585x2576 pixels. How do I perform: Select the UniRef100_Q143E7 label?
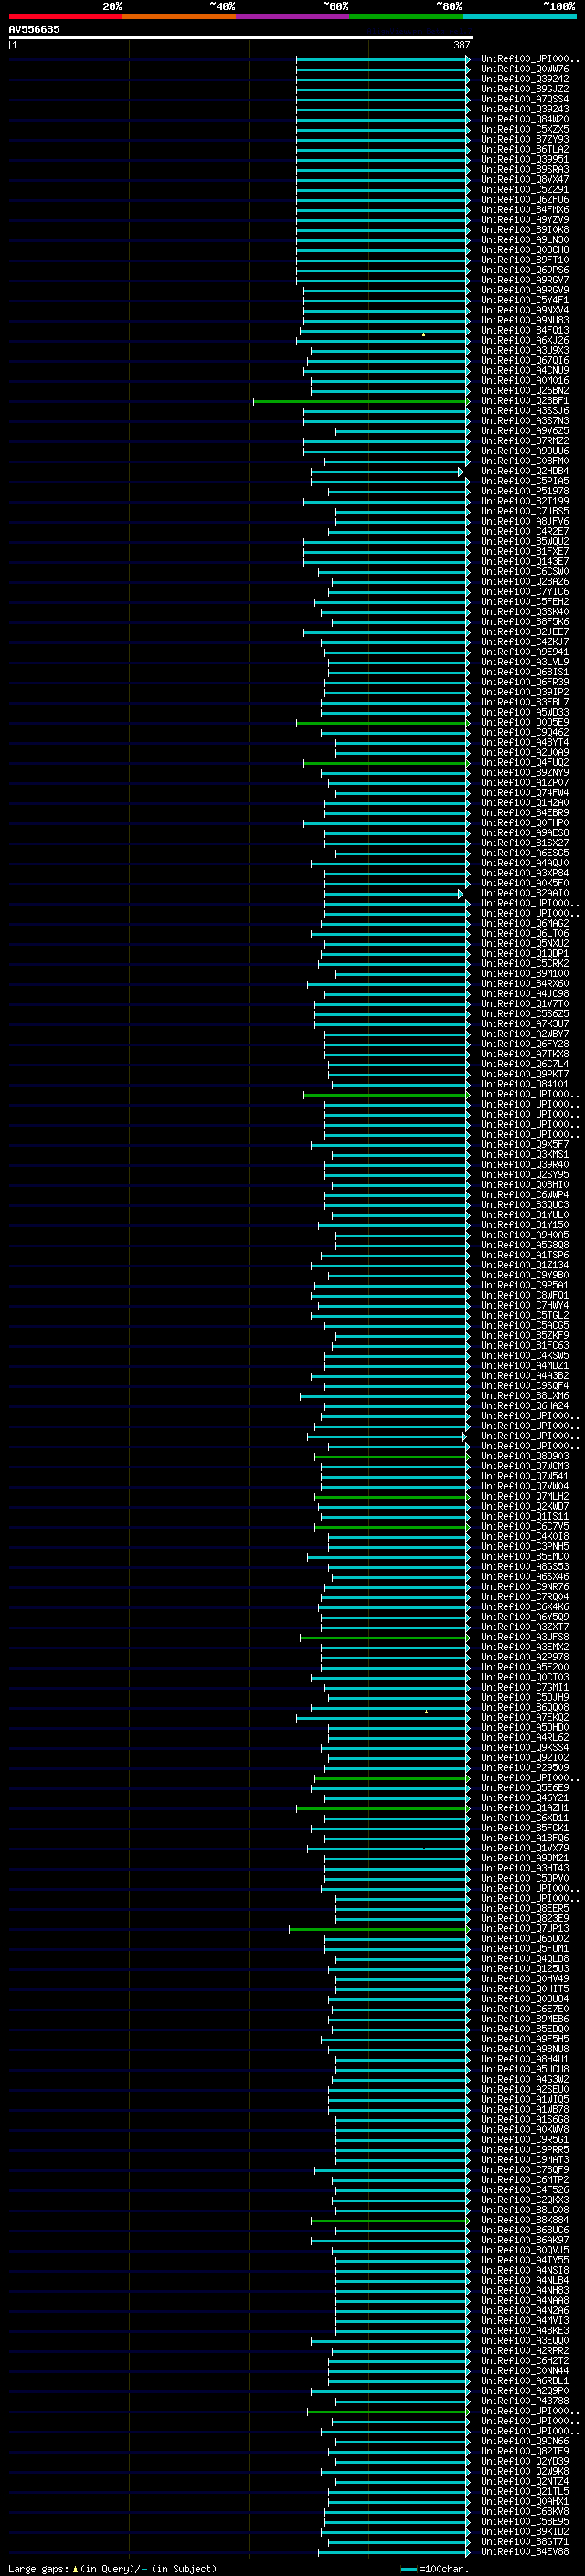click(525, 561)
